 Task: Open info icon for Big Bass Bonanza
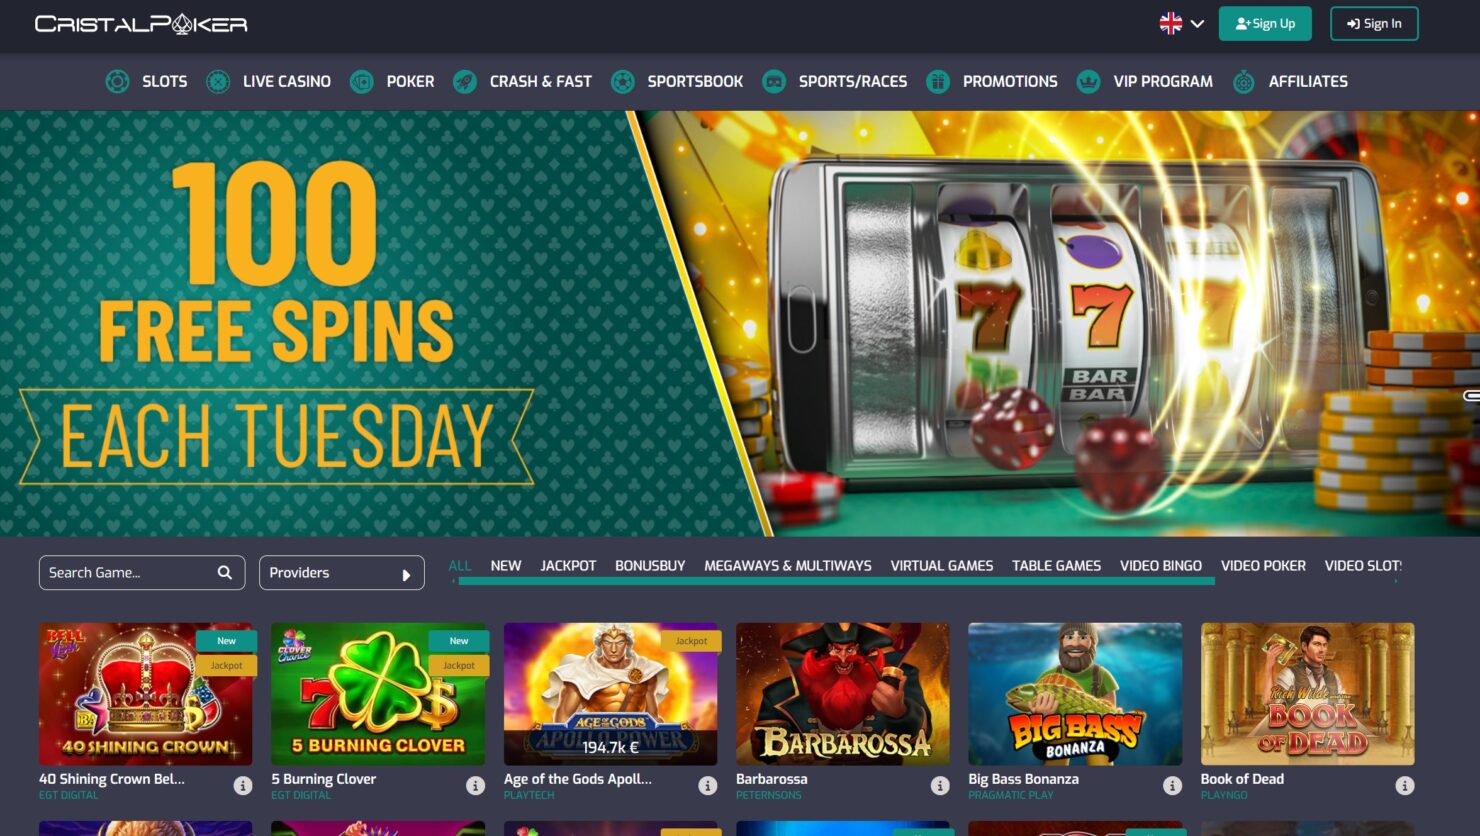(1172, 786)
